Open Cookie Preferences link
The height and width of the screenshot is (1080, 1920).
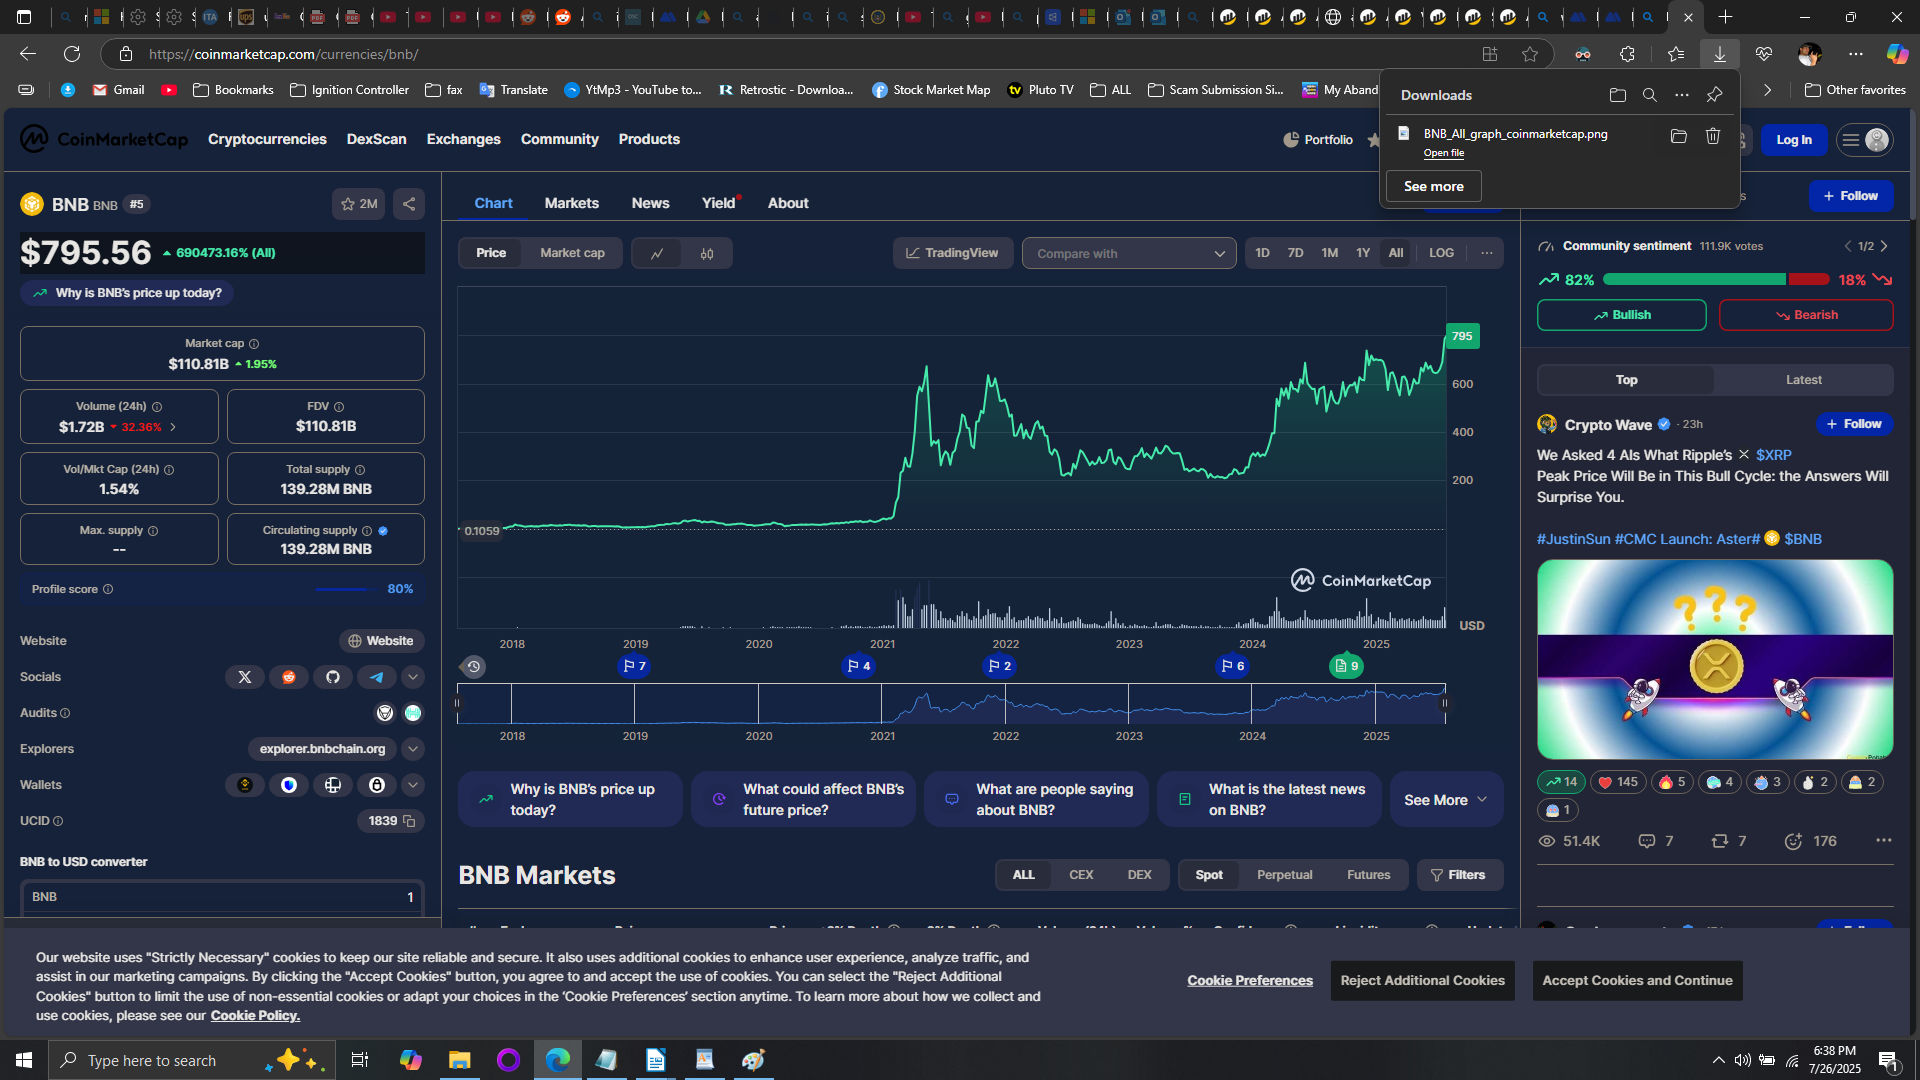click(1250, 981)
